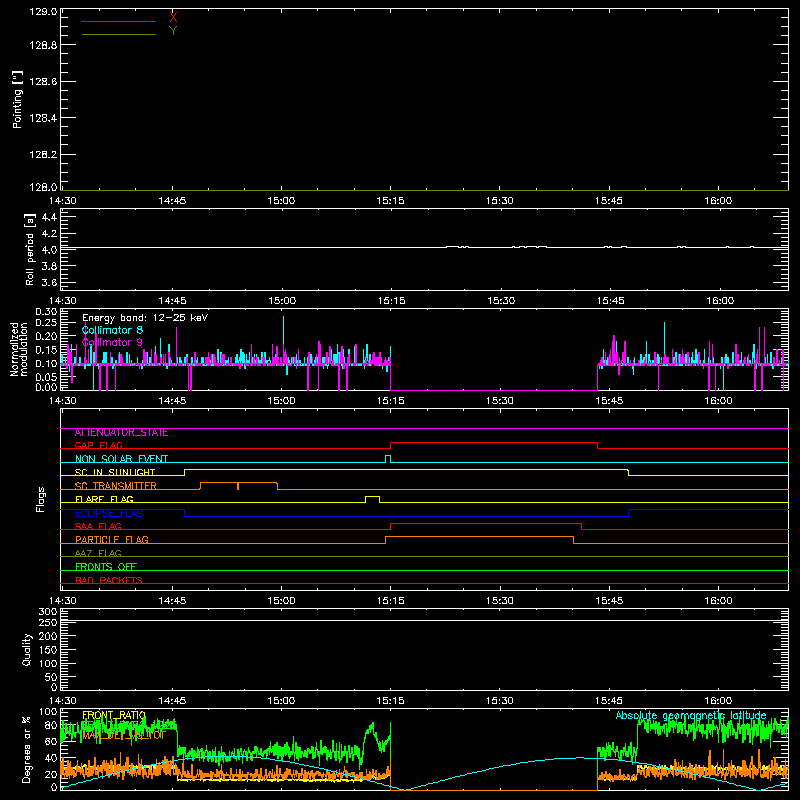This screenshot has width=800, height=800.
Task: Click '15:30' time label under Quality plot
Action: tap(499, 701)
